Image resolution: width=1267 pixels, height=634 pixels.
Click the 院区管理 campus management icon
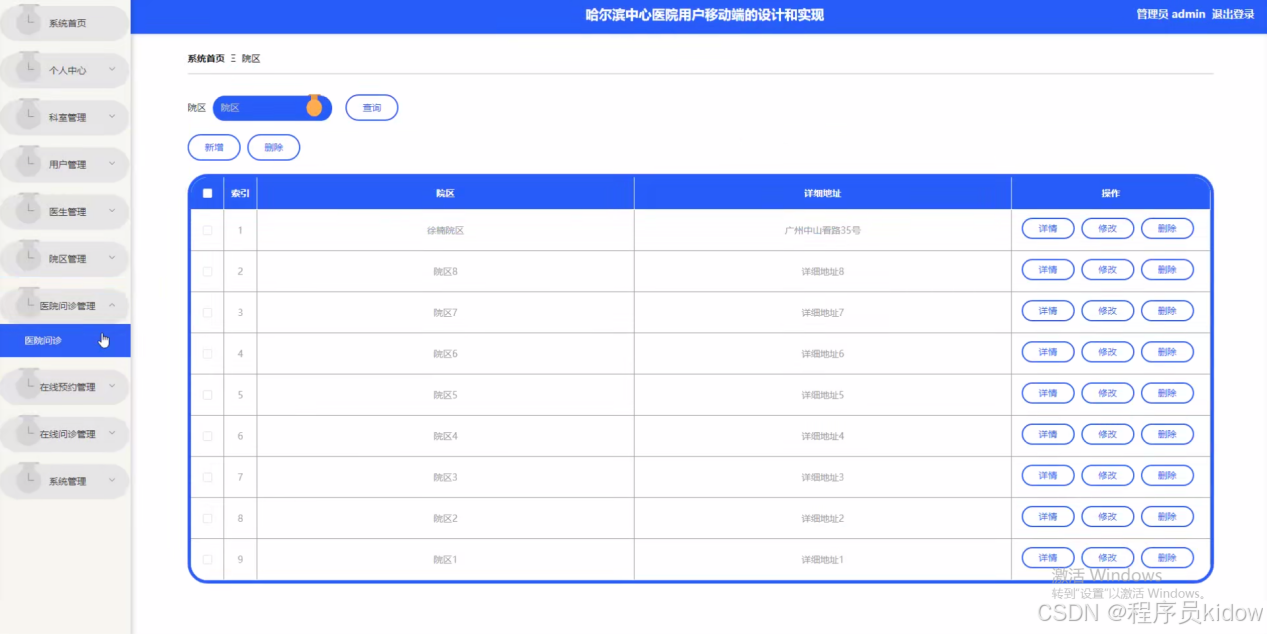click(x=28, y=258)
